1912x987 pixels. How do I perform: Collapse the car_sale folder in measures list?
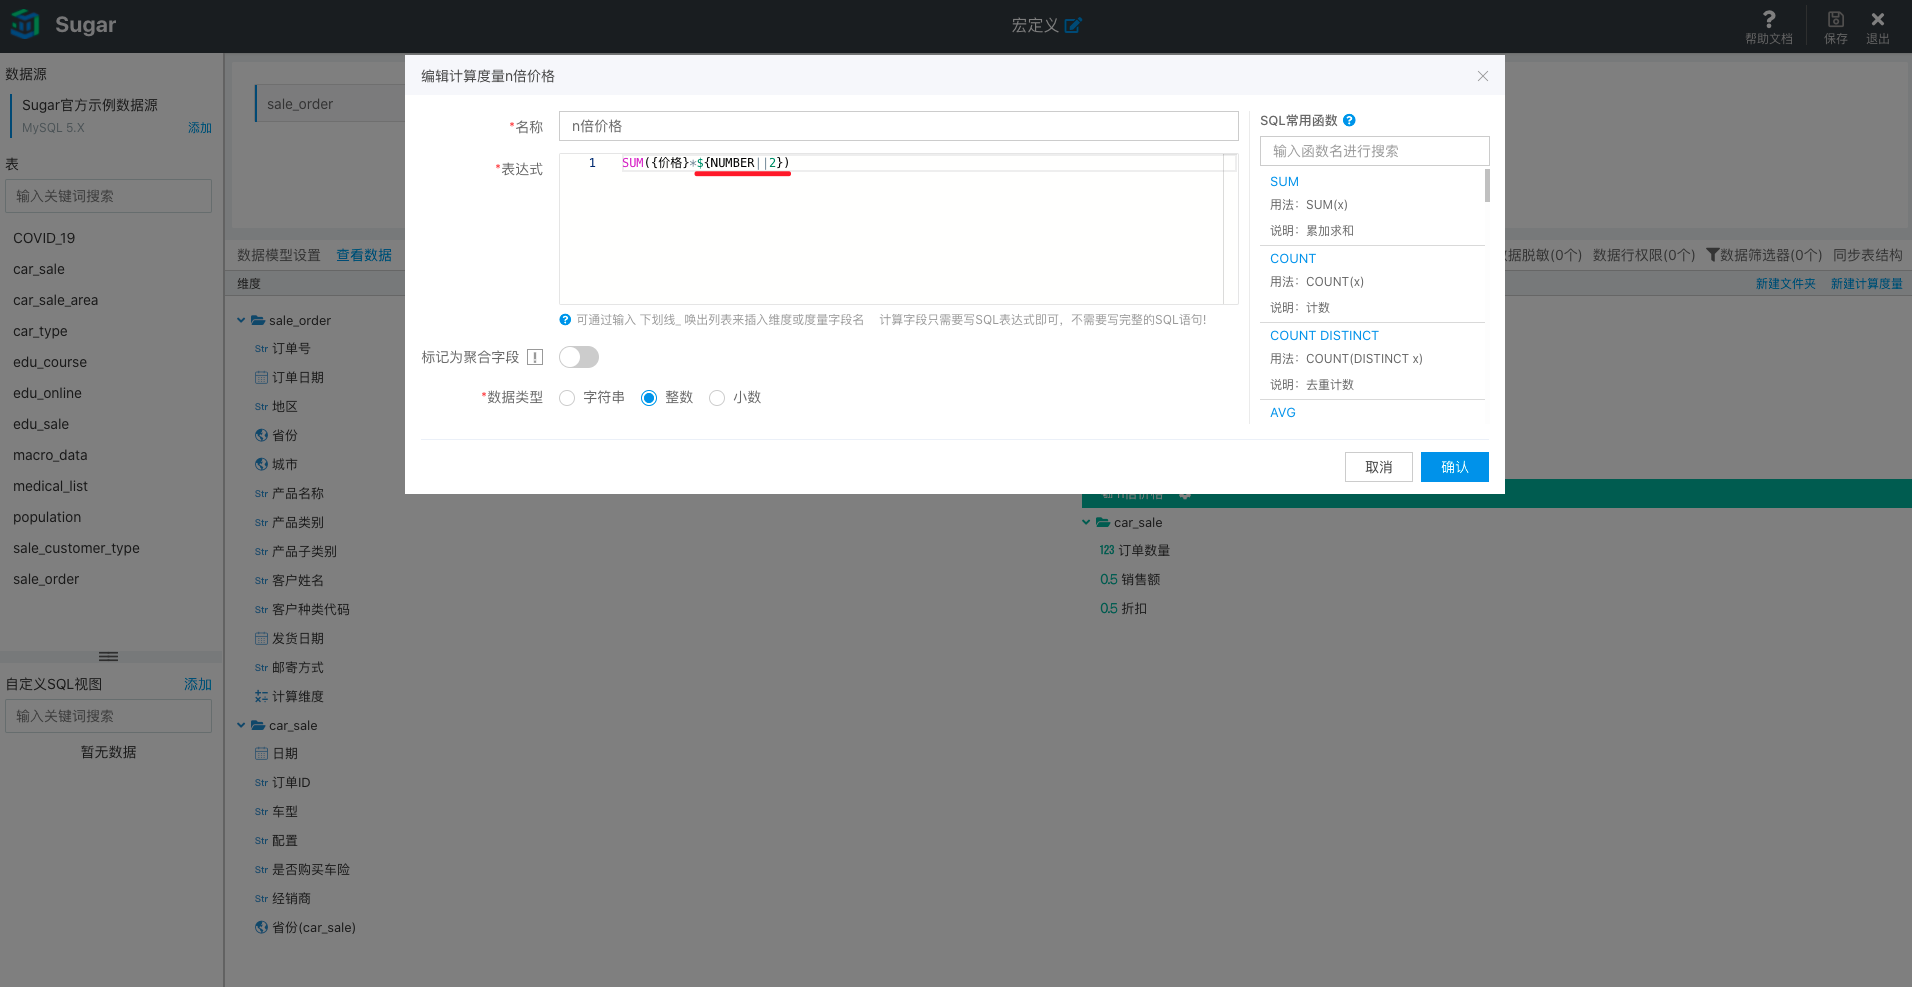tap(1086, 522)
